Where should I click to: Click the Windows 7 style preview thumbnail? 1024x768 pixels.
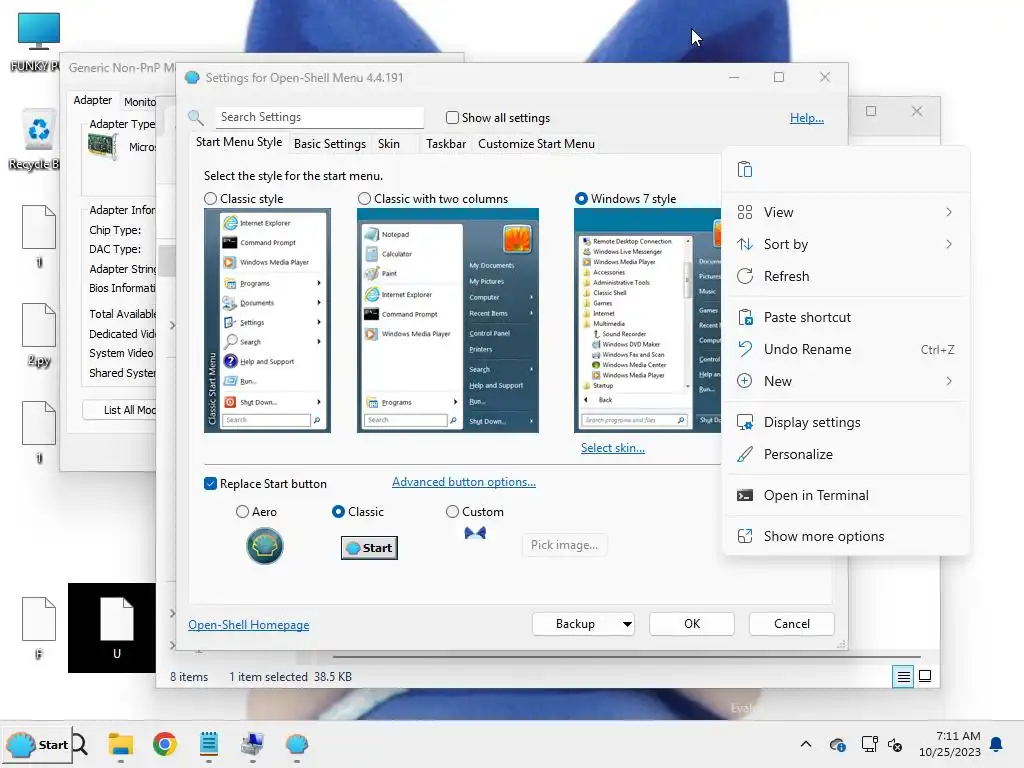point(647,320)
